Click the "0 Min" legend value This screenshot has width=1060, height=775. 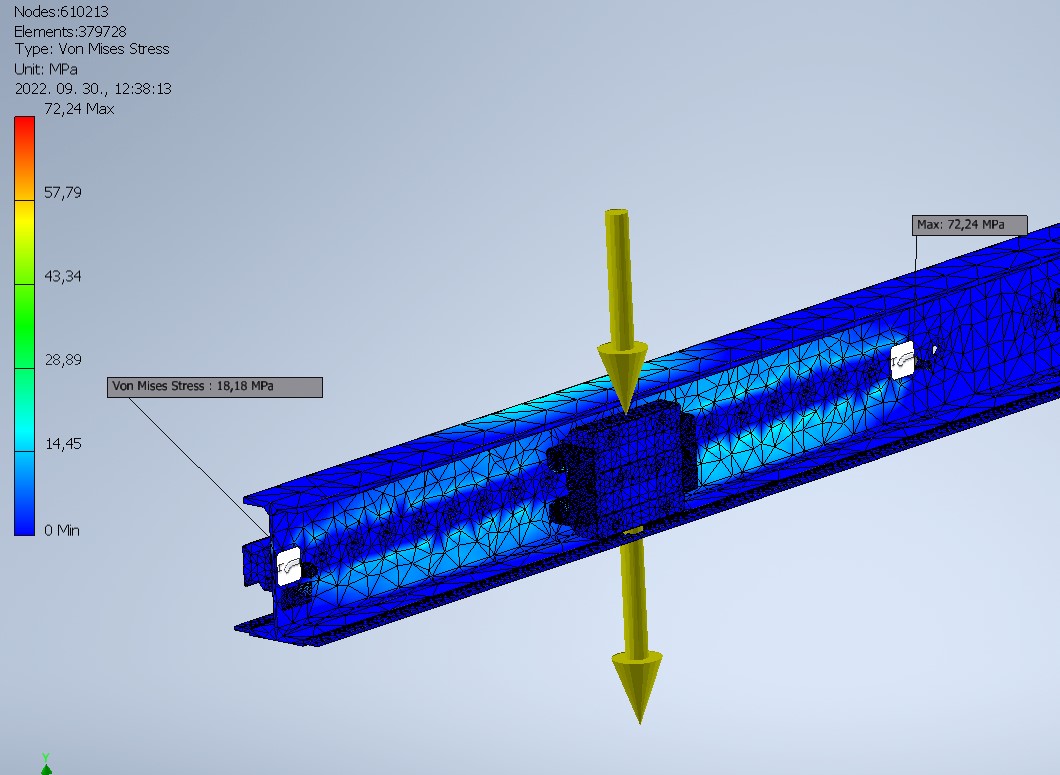coord(62,530)
